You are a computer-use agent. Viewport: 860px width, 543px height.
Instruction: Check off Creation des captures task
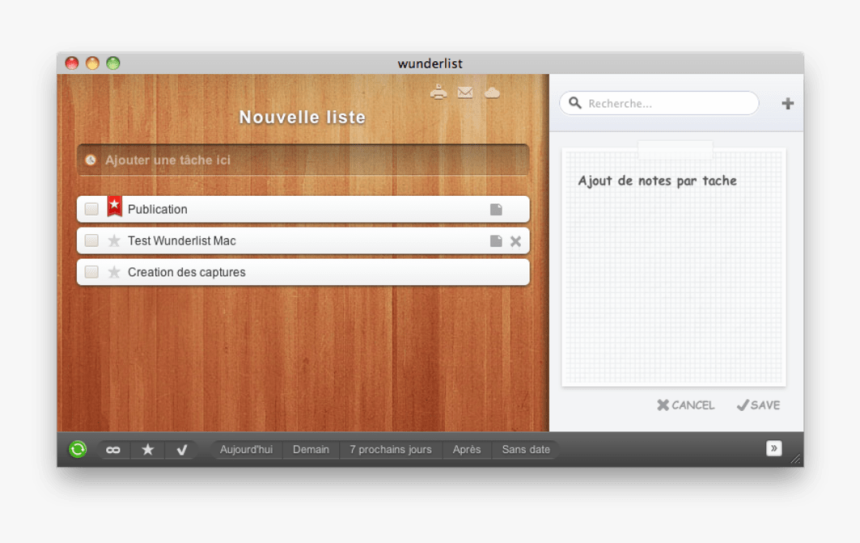(92, 272)
